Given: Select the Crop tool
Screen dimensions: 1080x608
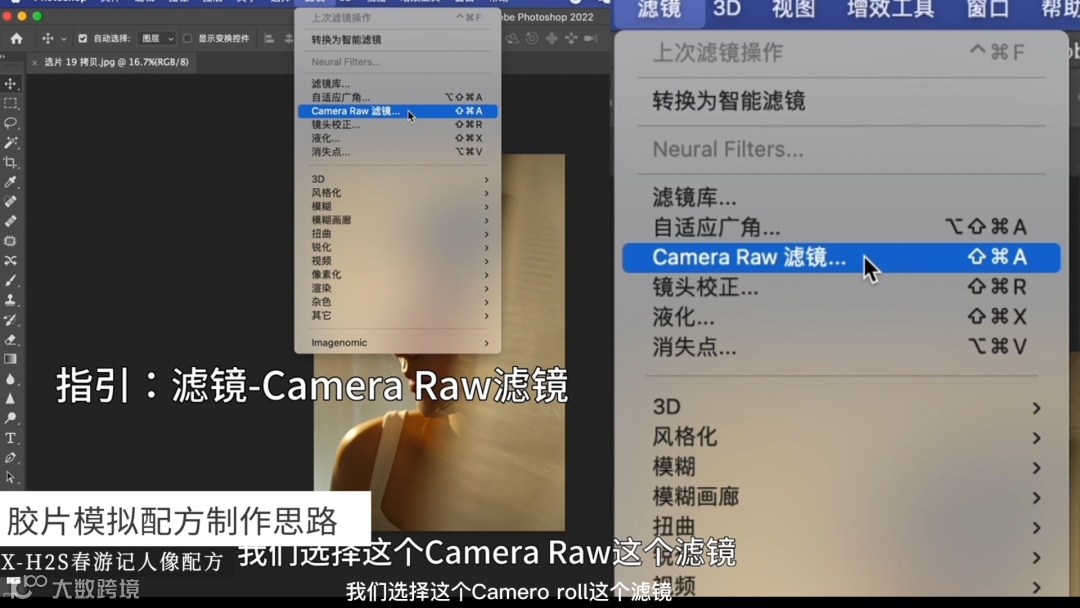Looking at the screenshot, I should (x=10, y=163).
